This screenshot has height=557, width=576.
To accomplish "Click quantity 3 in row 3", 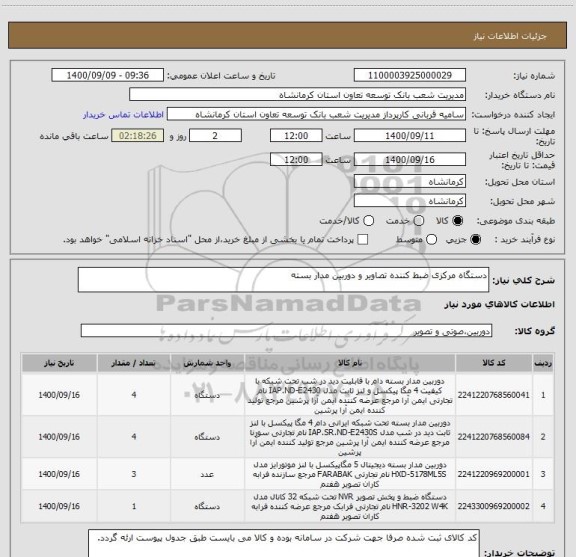I will tap(134, 474).
